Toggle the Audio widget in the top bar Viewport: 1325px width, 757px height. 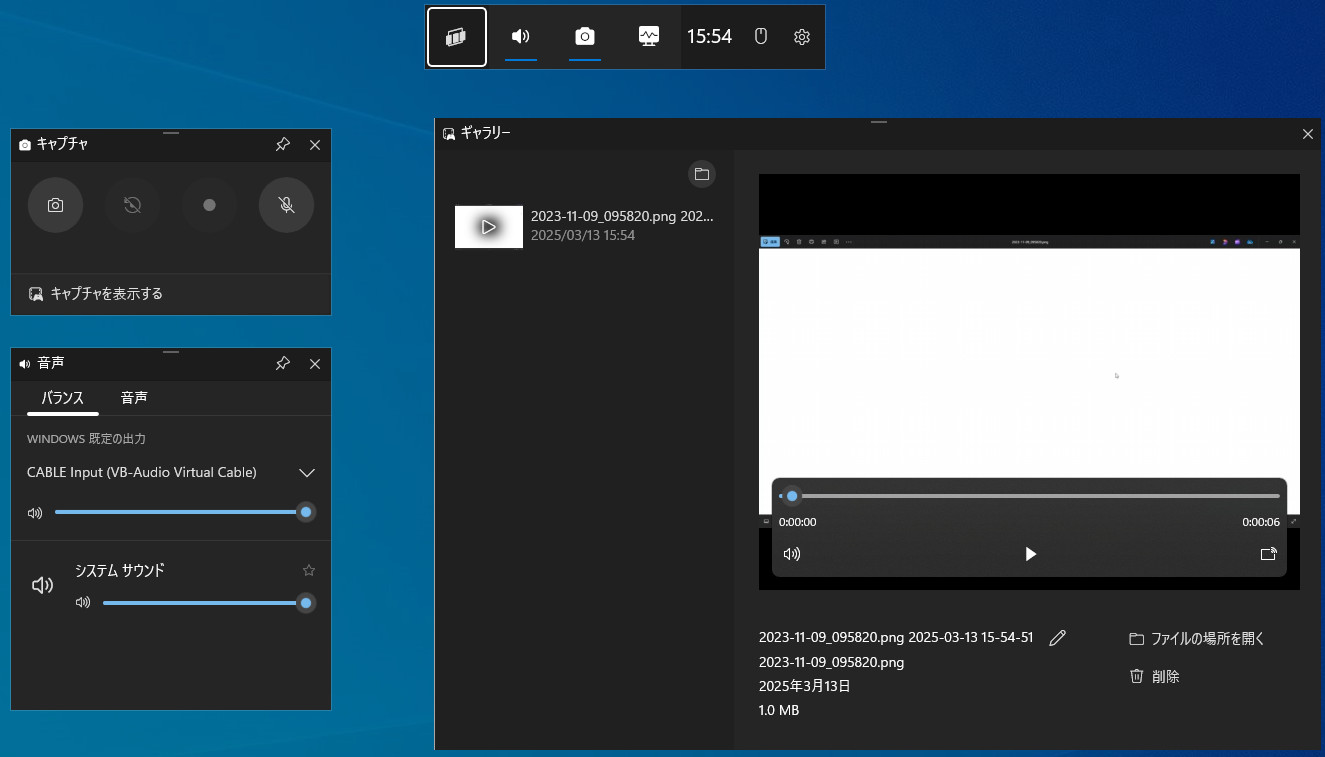[521, 37]
